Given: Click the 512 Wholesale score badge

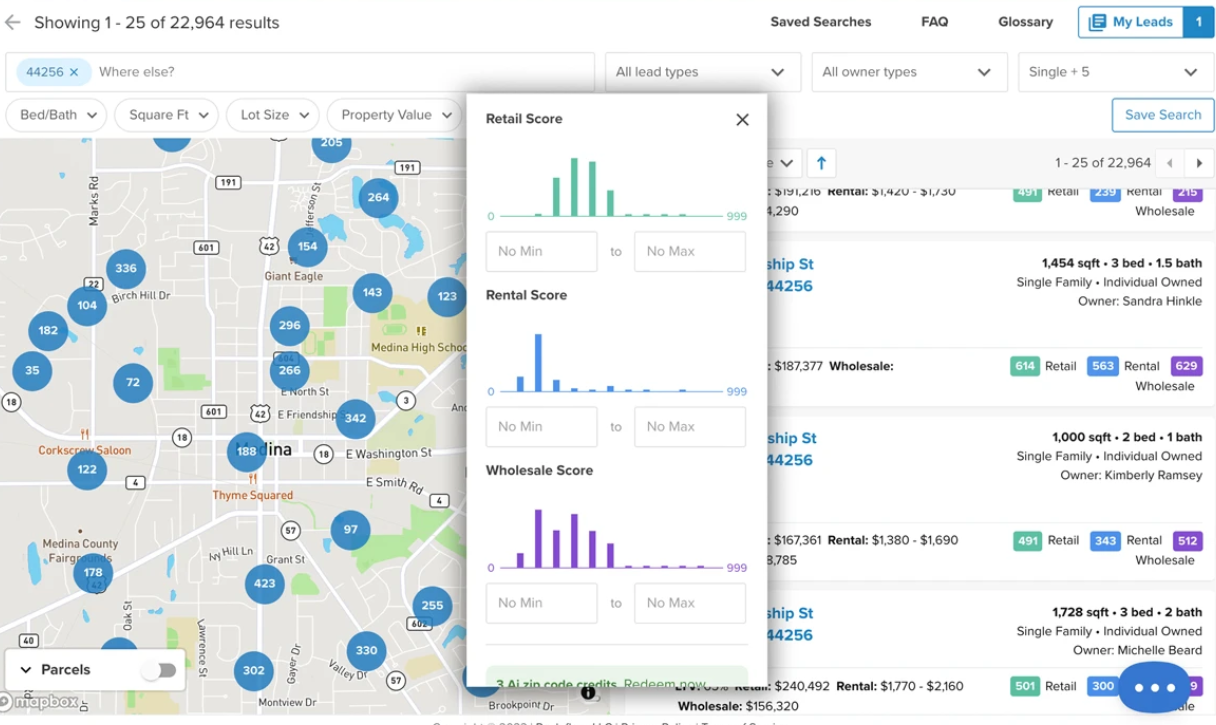Looking at the screenshot, I should point(1187,541).
